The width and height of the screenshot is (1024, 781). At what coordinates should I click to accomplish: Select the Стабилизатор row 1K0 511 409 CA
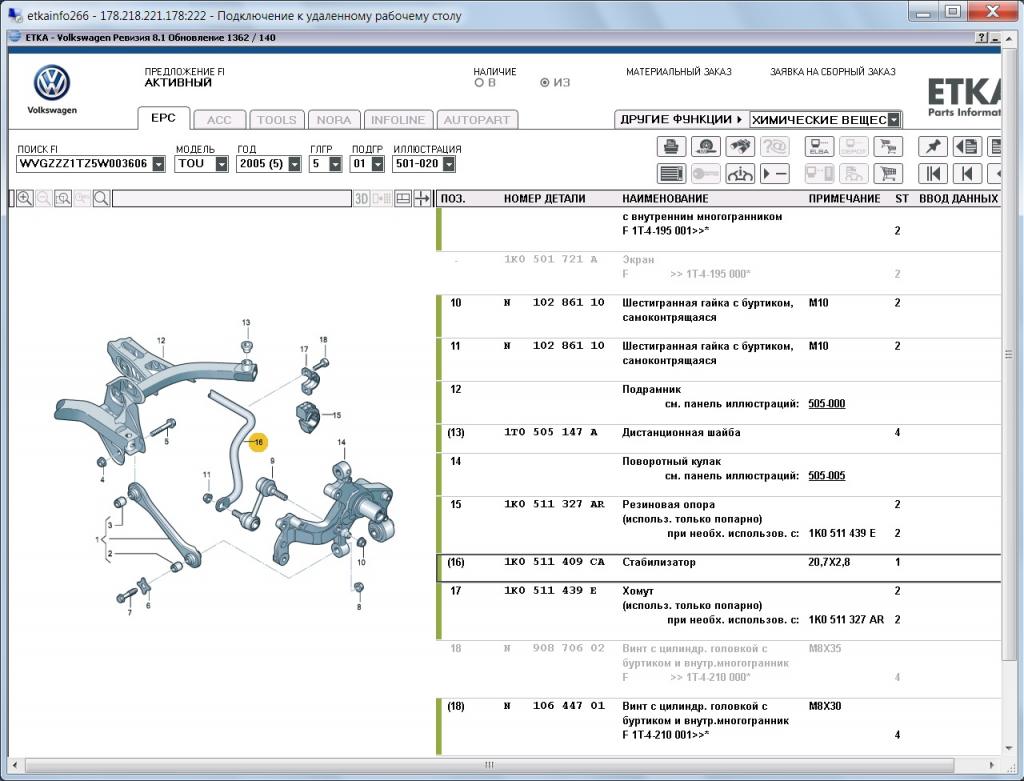pos(718,568)
